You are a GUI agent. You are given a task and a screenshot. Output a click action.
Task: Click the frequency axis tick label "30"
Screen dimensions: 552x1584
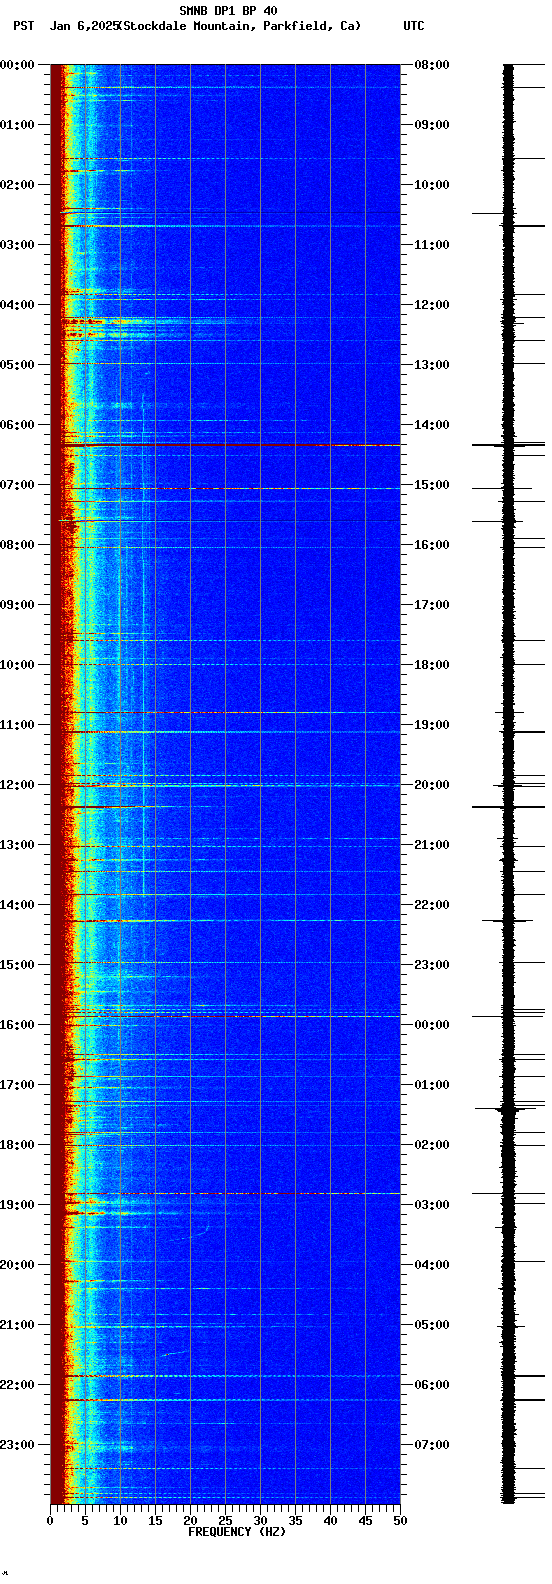tap(260, 1521)
